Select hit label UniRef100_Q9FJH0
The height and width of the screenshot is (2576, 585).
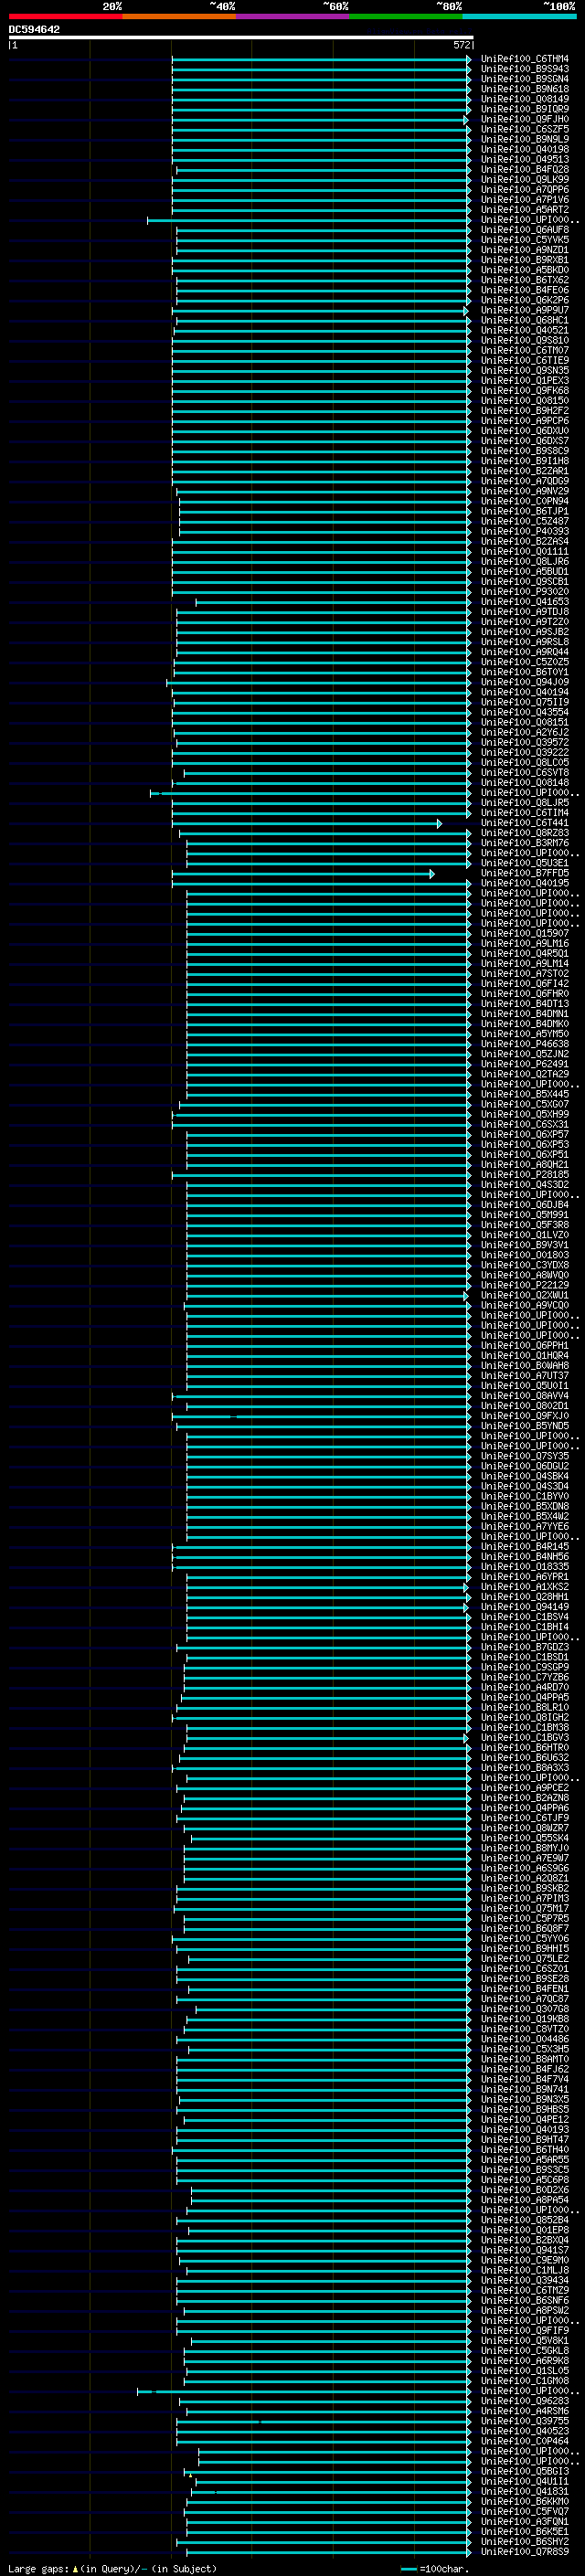[524, 119]
